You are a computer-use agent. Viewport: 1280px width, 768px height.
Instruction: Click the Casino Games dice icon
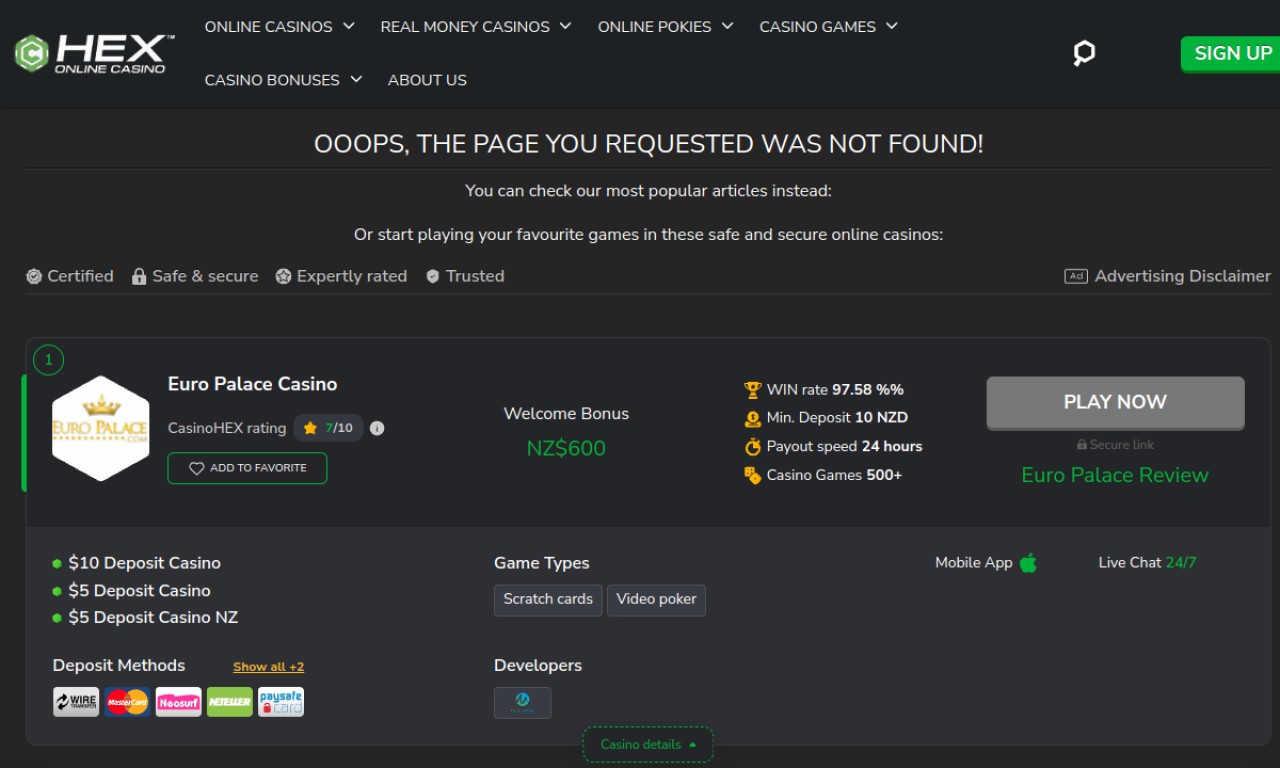753,475
